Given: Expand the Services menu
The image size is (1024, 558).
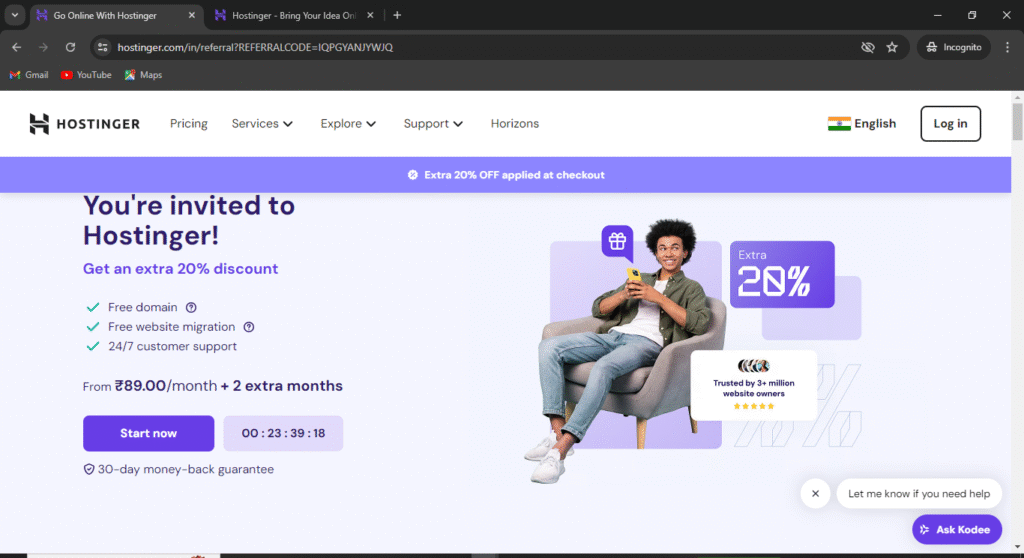Looking at the screenshot, I should tap(262, 123).
